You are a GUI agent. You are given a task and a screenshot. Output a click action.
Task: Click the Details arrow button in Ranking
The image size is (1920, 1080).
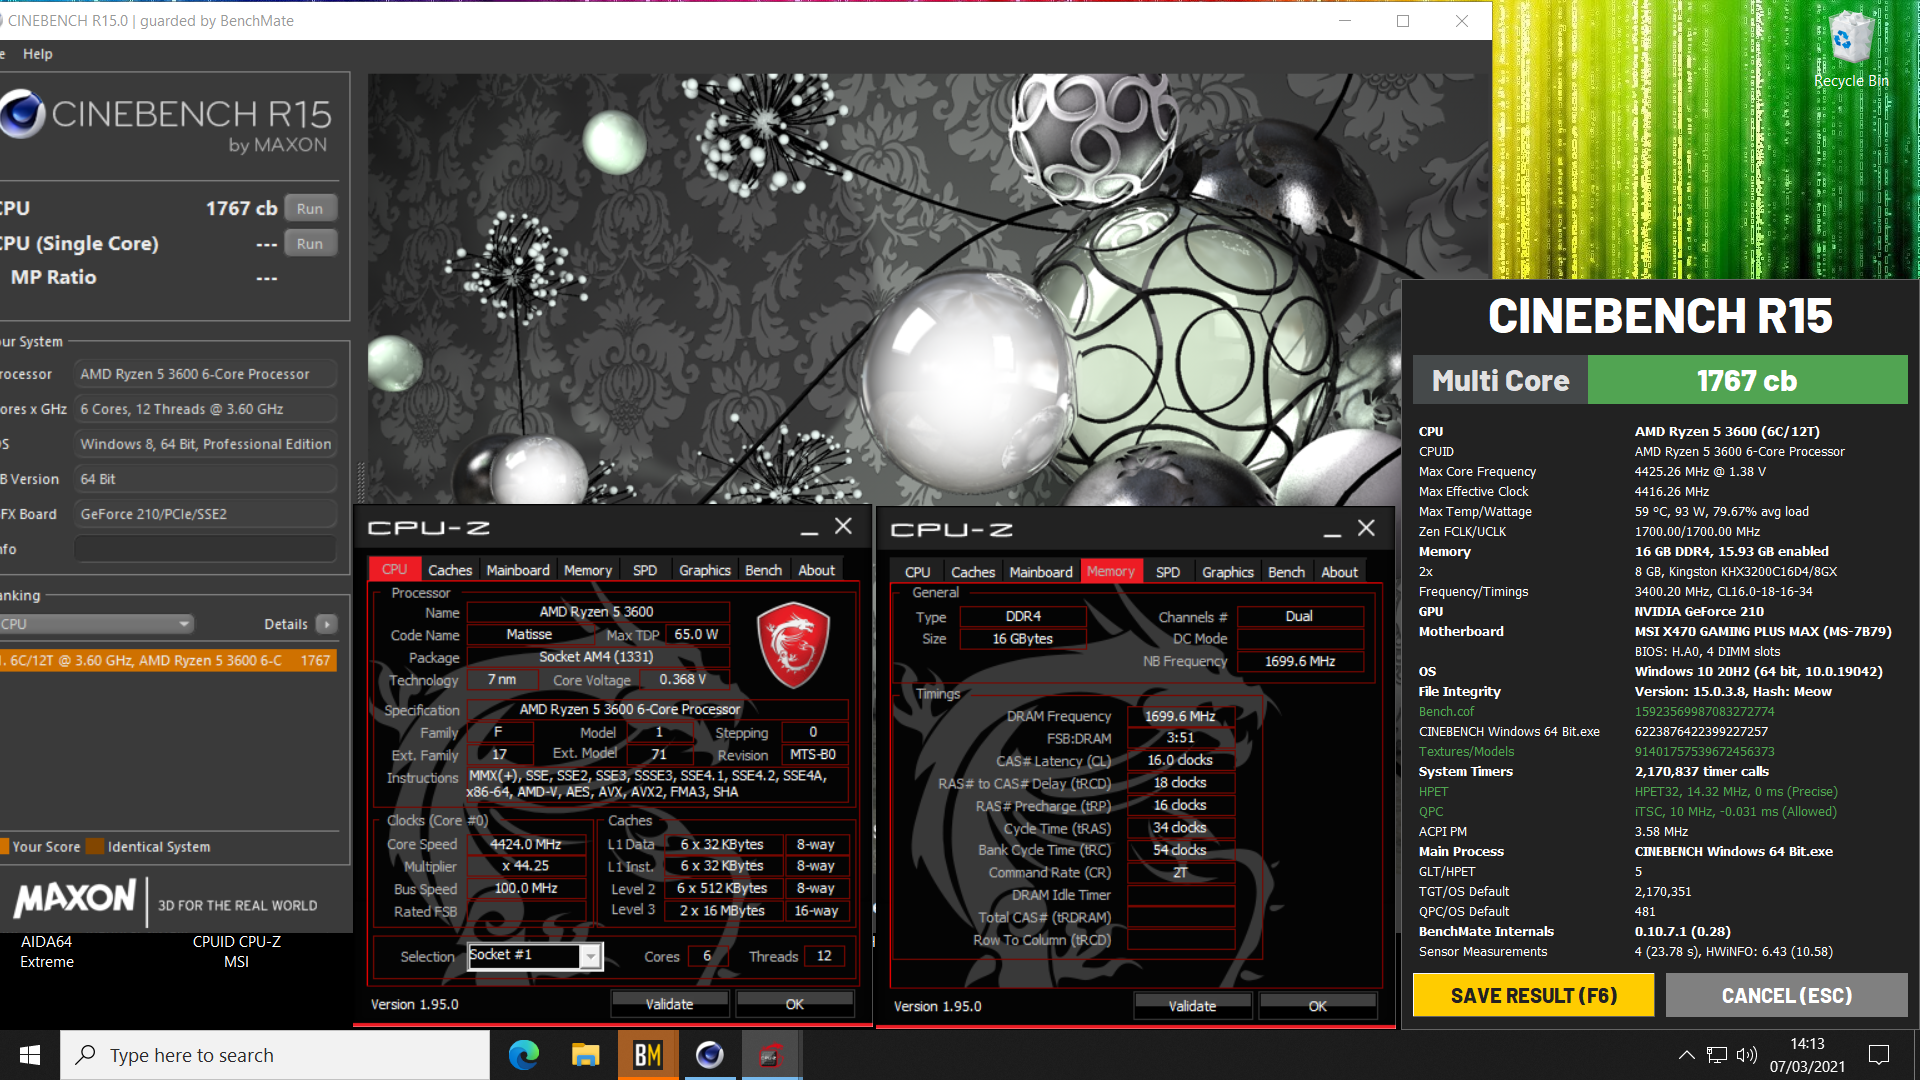327,624
